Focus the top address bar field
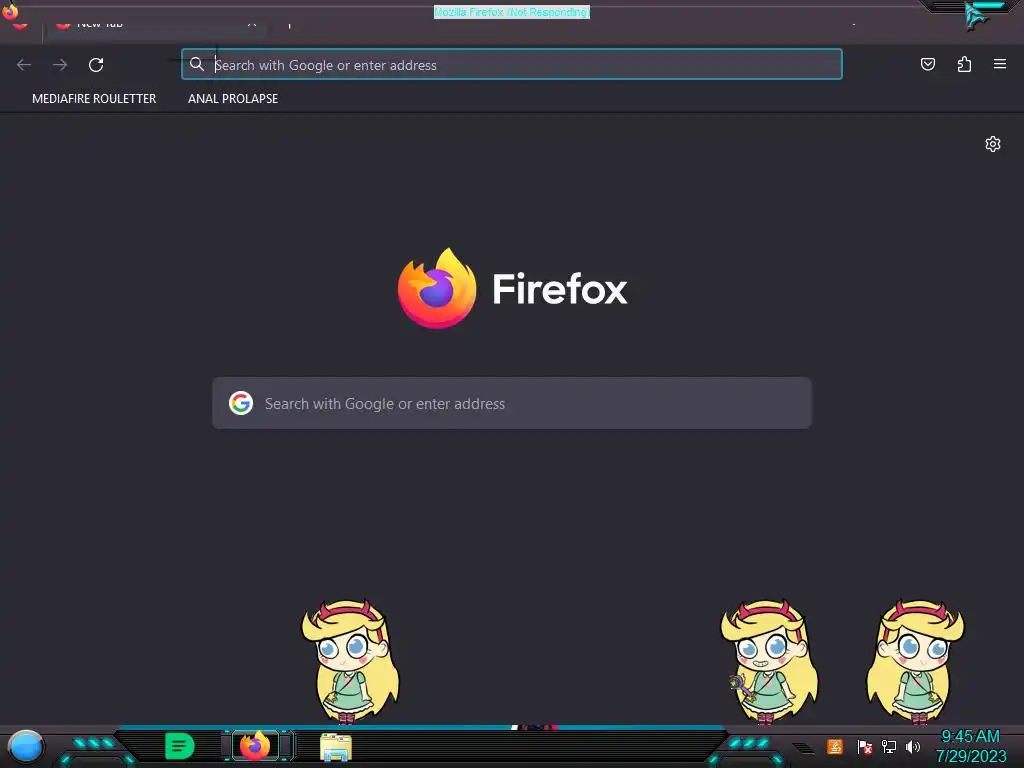This screenshot has height=768, width=1024. pyautogui.click(x=512, y=64)
